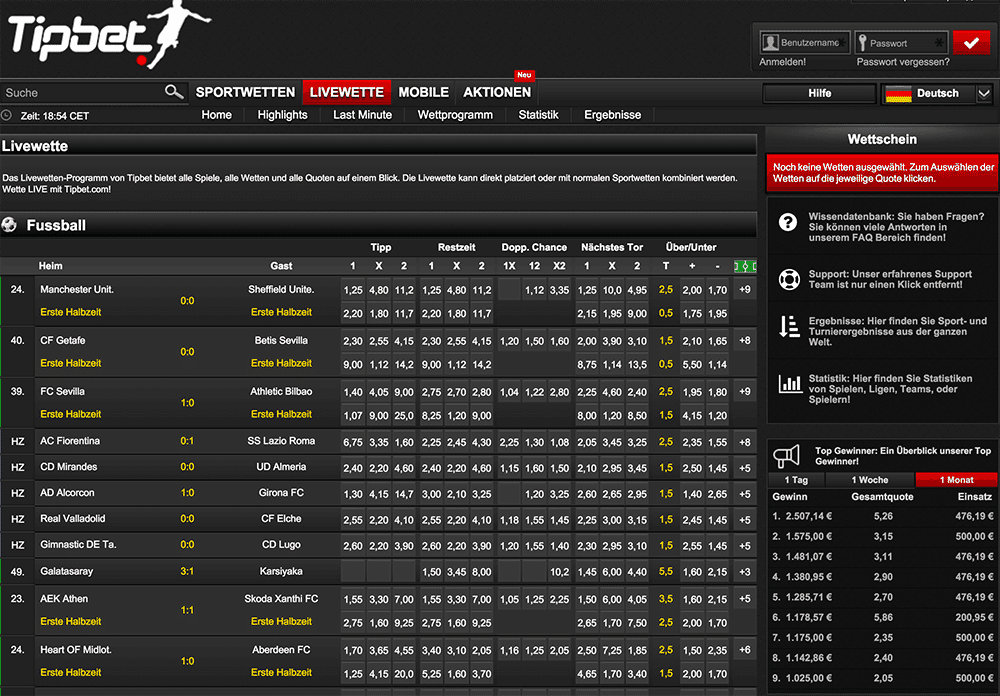
Task: Focus the Passwort input field
Action: [x=901, y=43]
